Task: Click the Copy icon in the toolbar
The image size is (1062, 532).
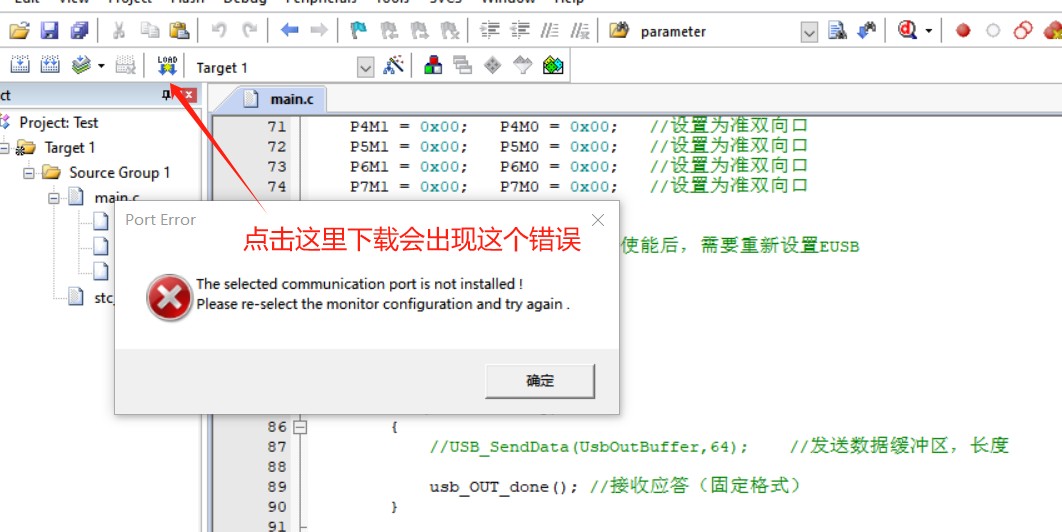Action: [x=149, y=30]
